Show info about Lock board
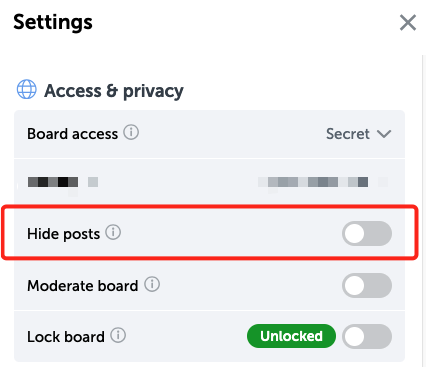 point(118,335)
